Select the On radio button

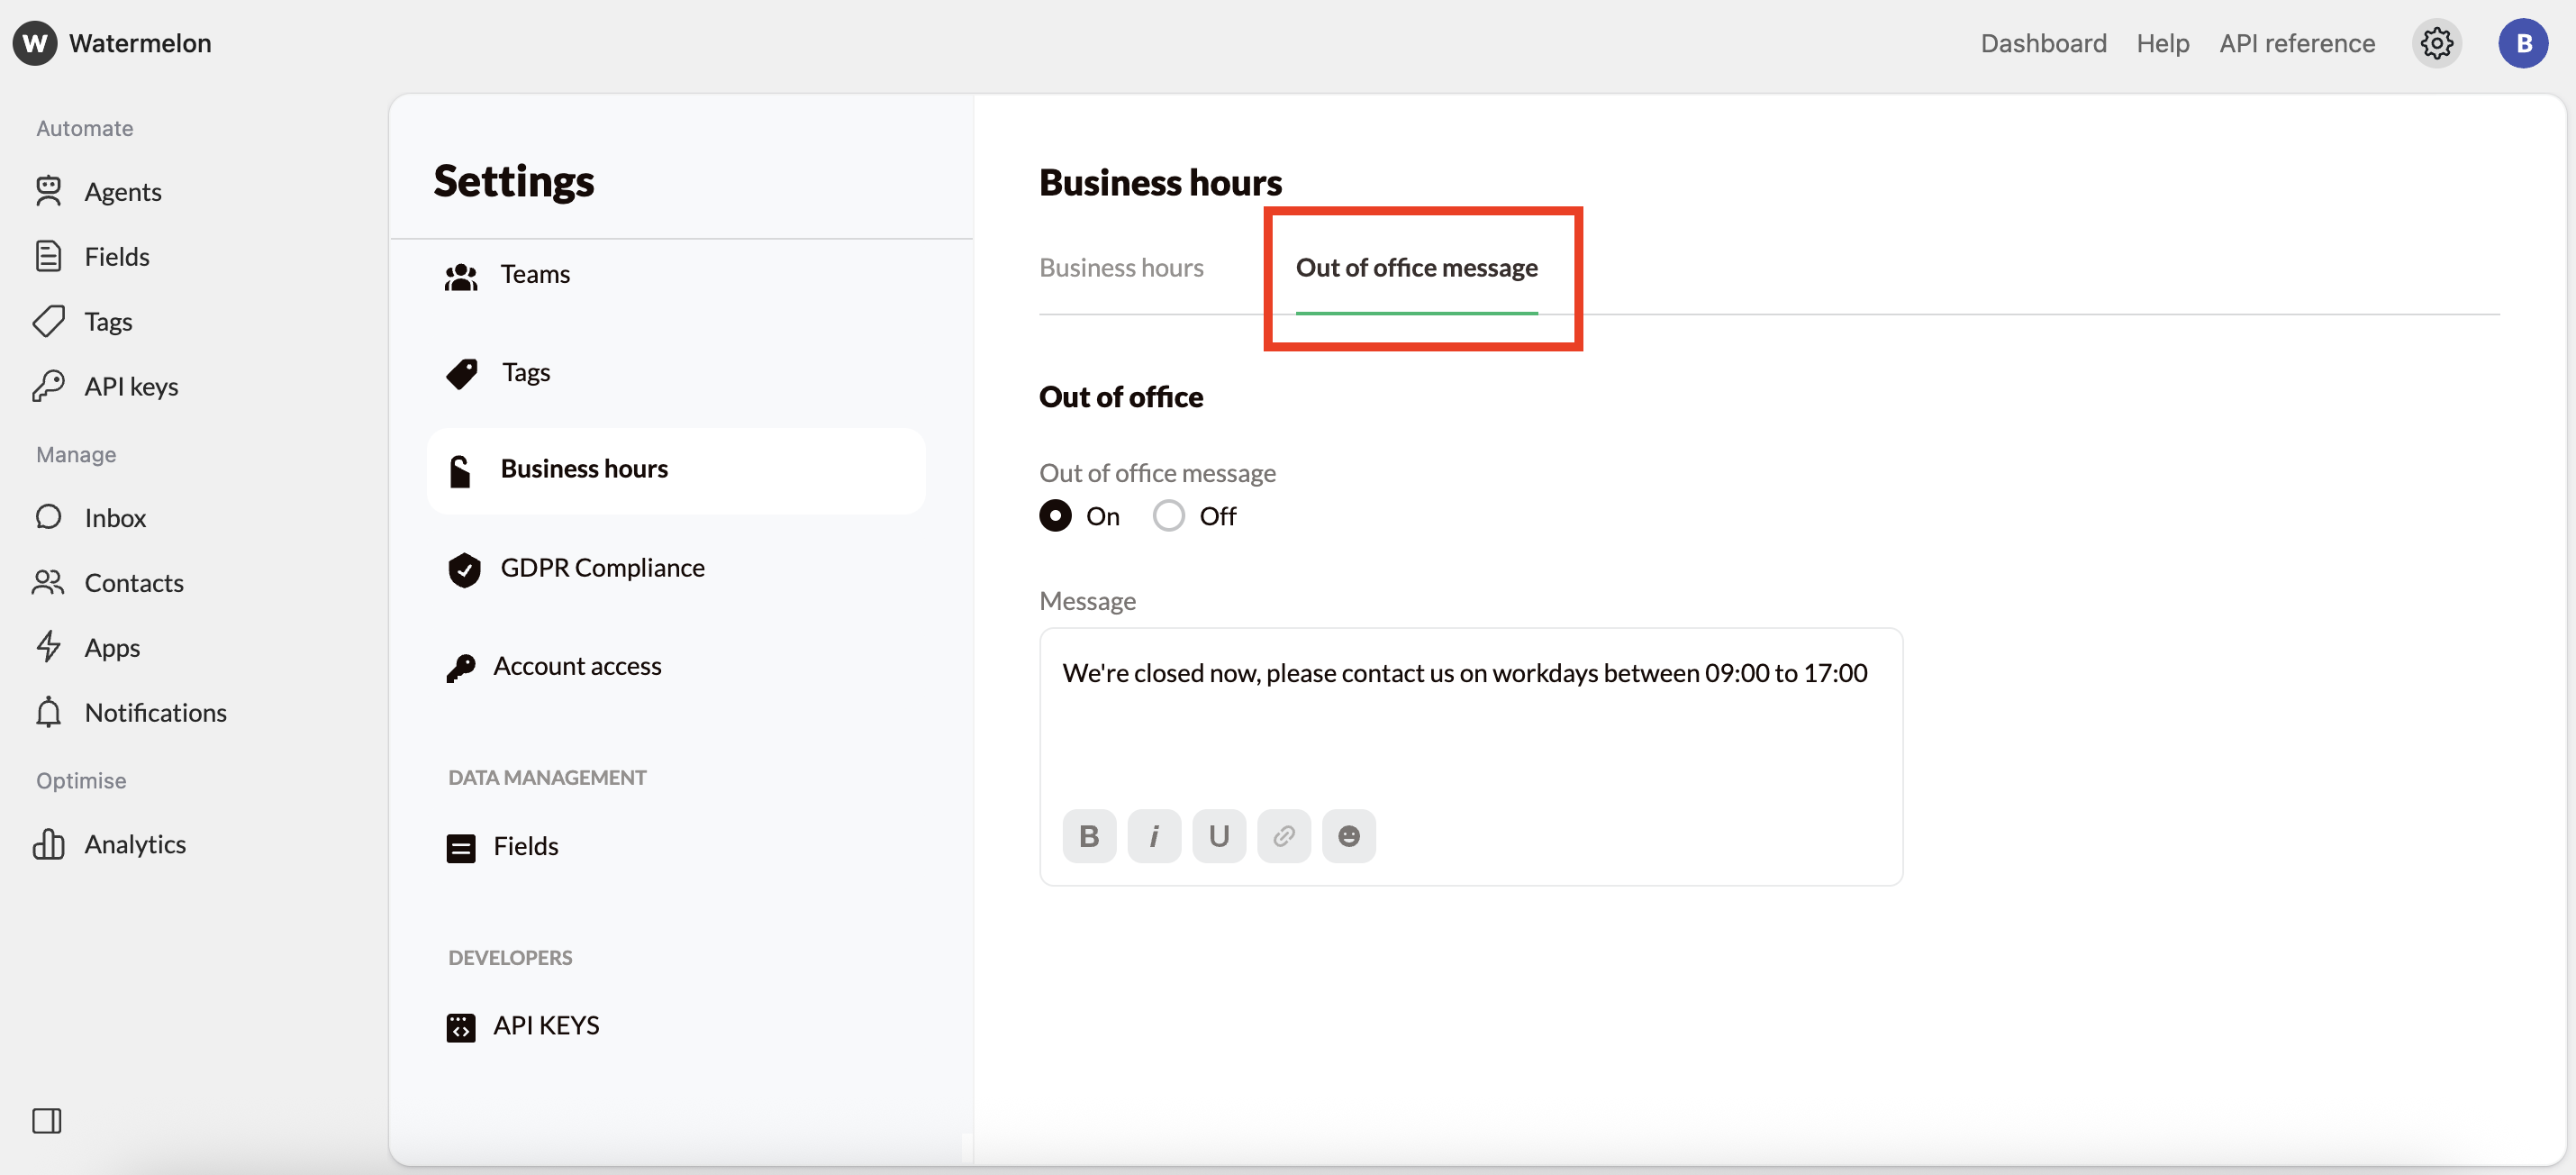1055,516
